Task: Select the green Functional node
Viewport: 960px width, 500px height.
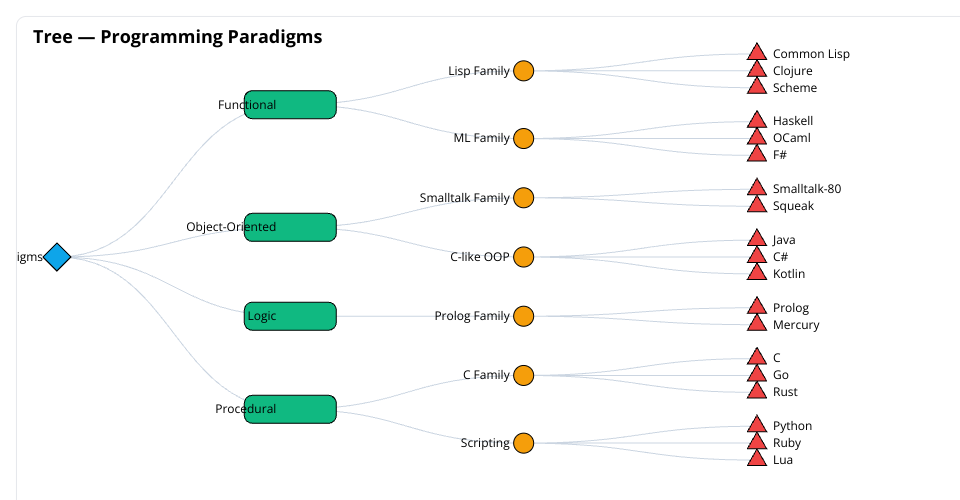Action: [x=290, y=105]
